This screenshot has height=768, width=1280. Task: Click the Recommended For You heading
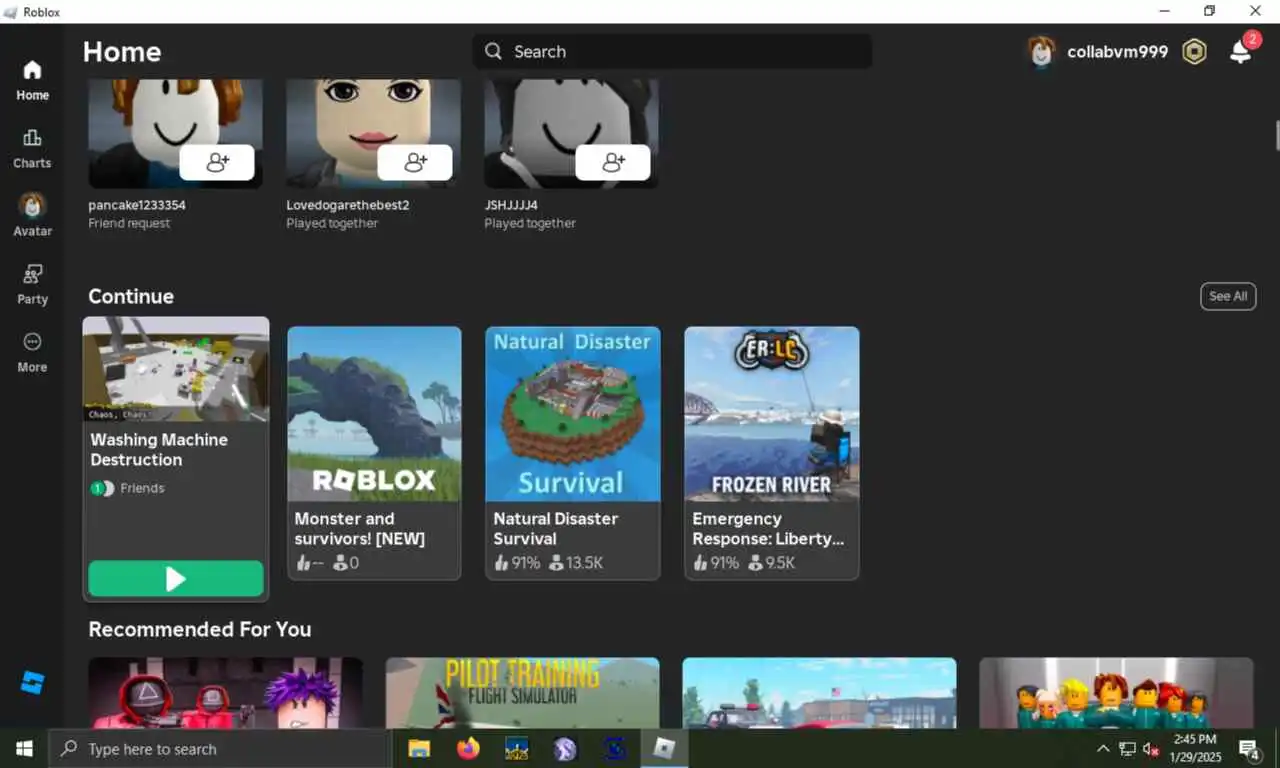(200, 629)
